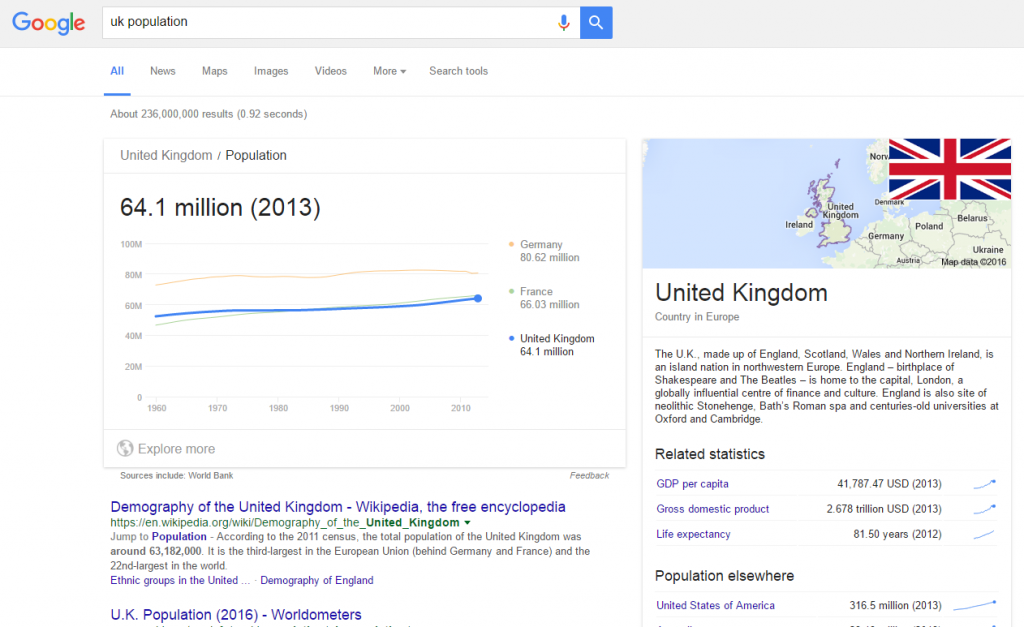The width and height of the screenshot is (1024, 627).
Task: Click the Country in Europe subtitle
Action: 697,317
